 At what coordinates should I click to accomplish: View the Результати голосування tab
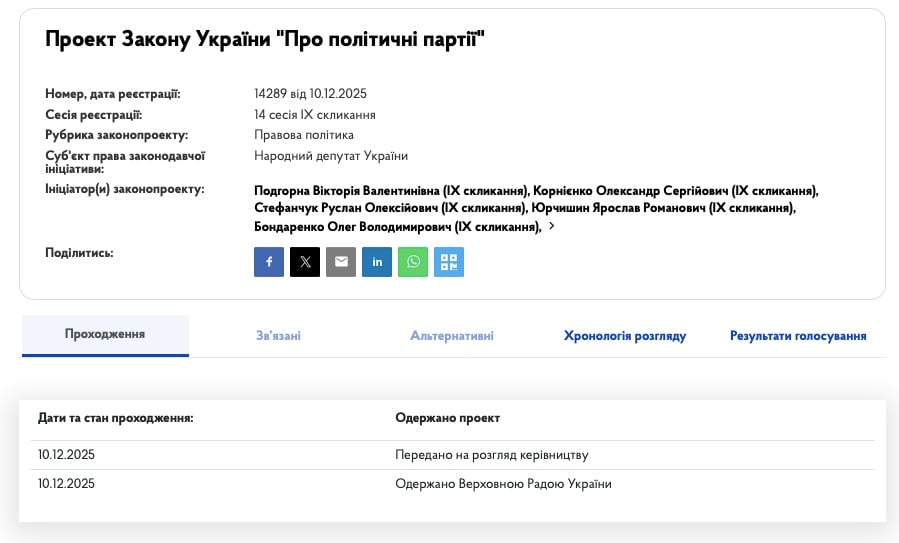tap(798, 335)
